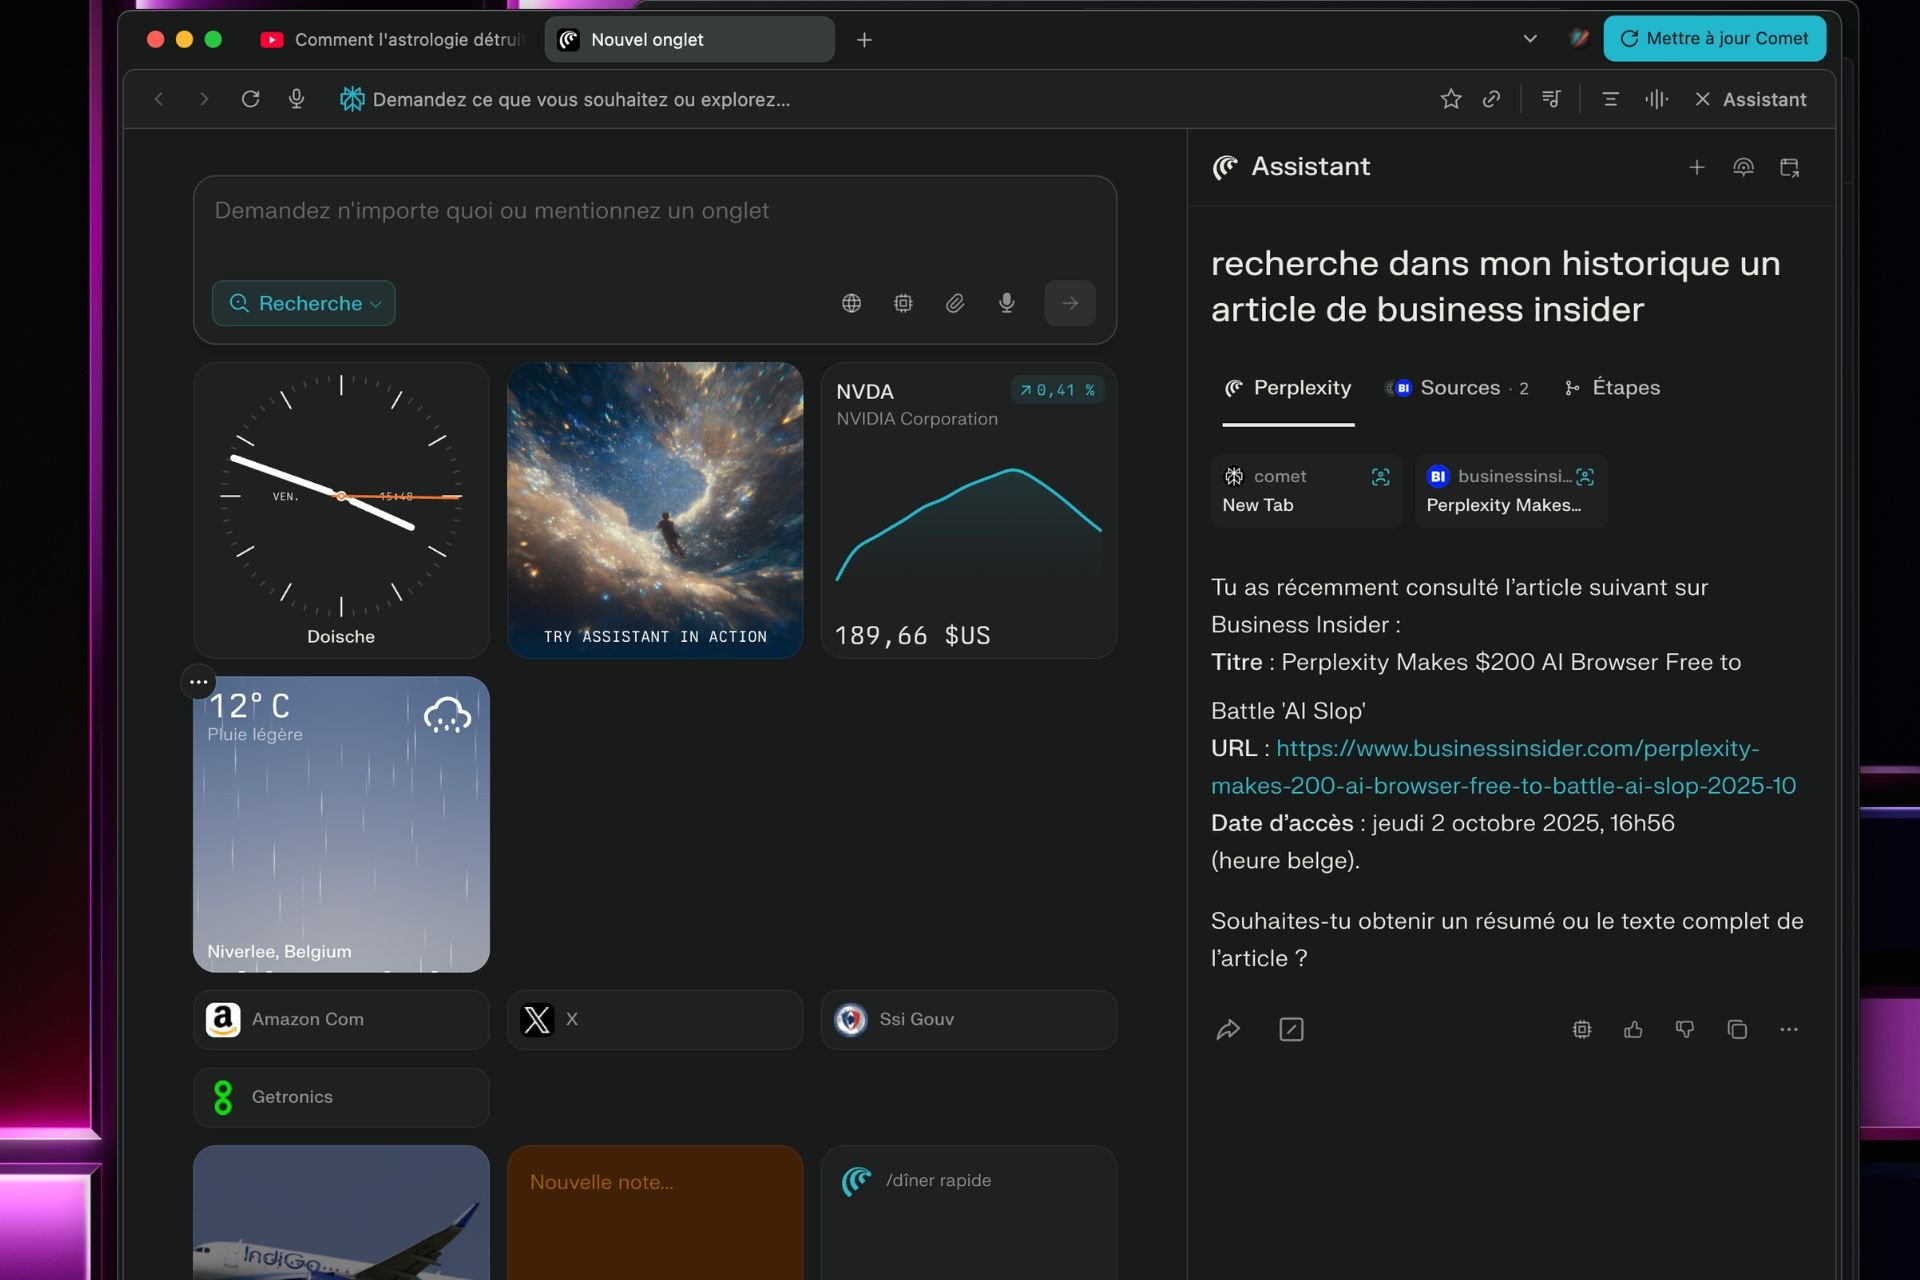Share the assistant response
Image resolution: width=1920 pixels, height=1280 pixels.
(x=1228, y=1029)
